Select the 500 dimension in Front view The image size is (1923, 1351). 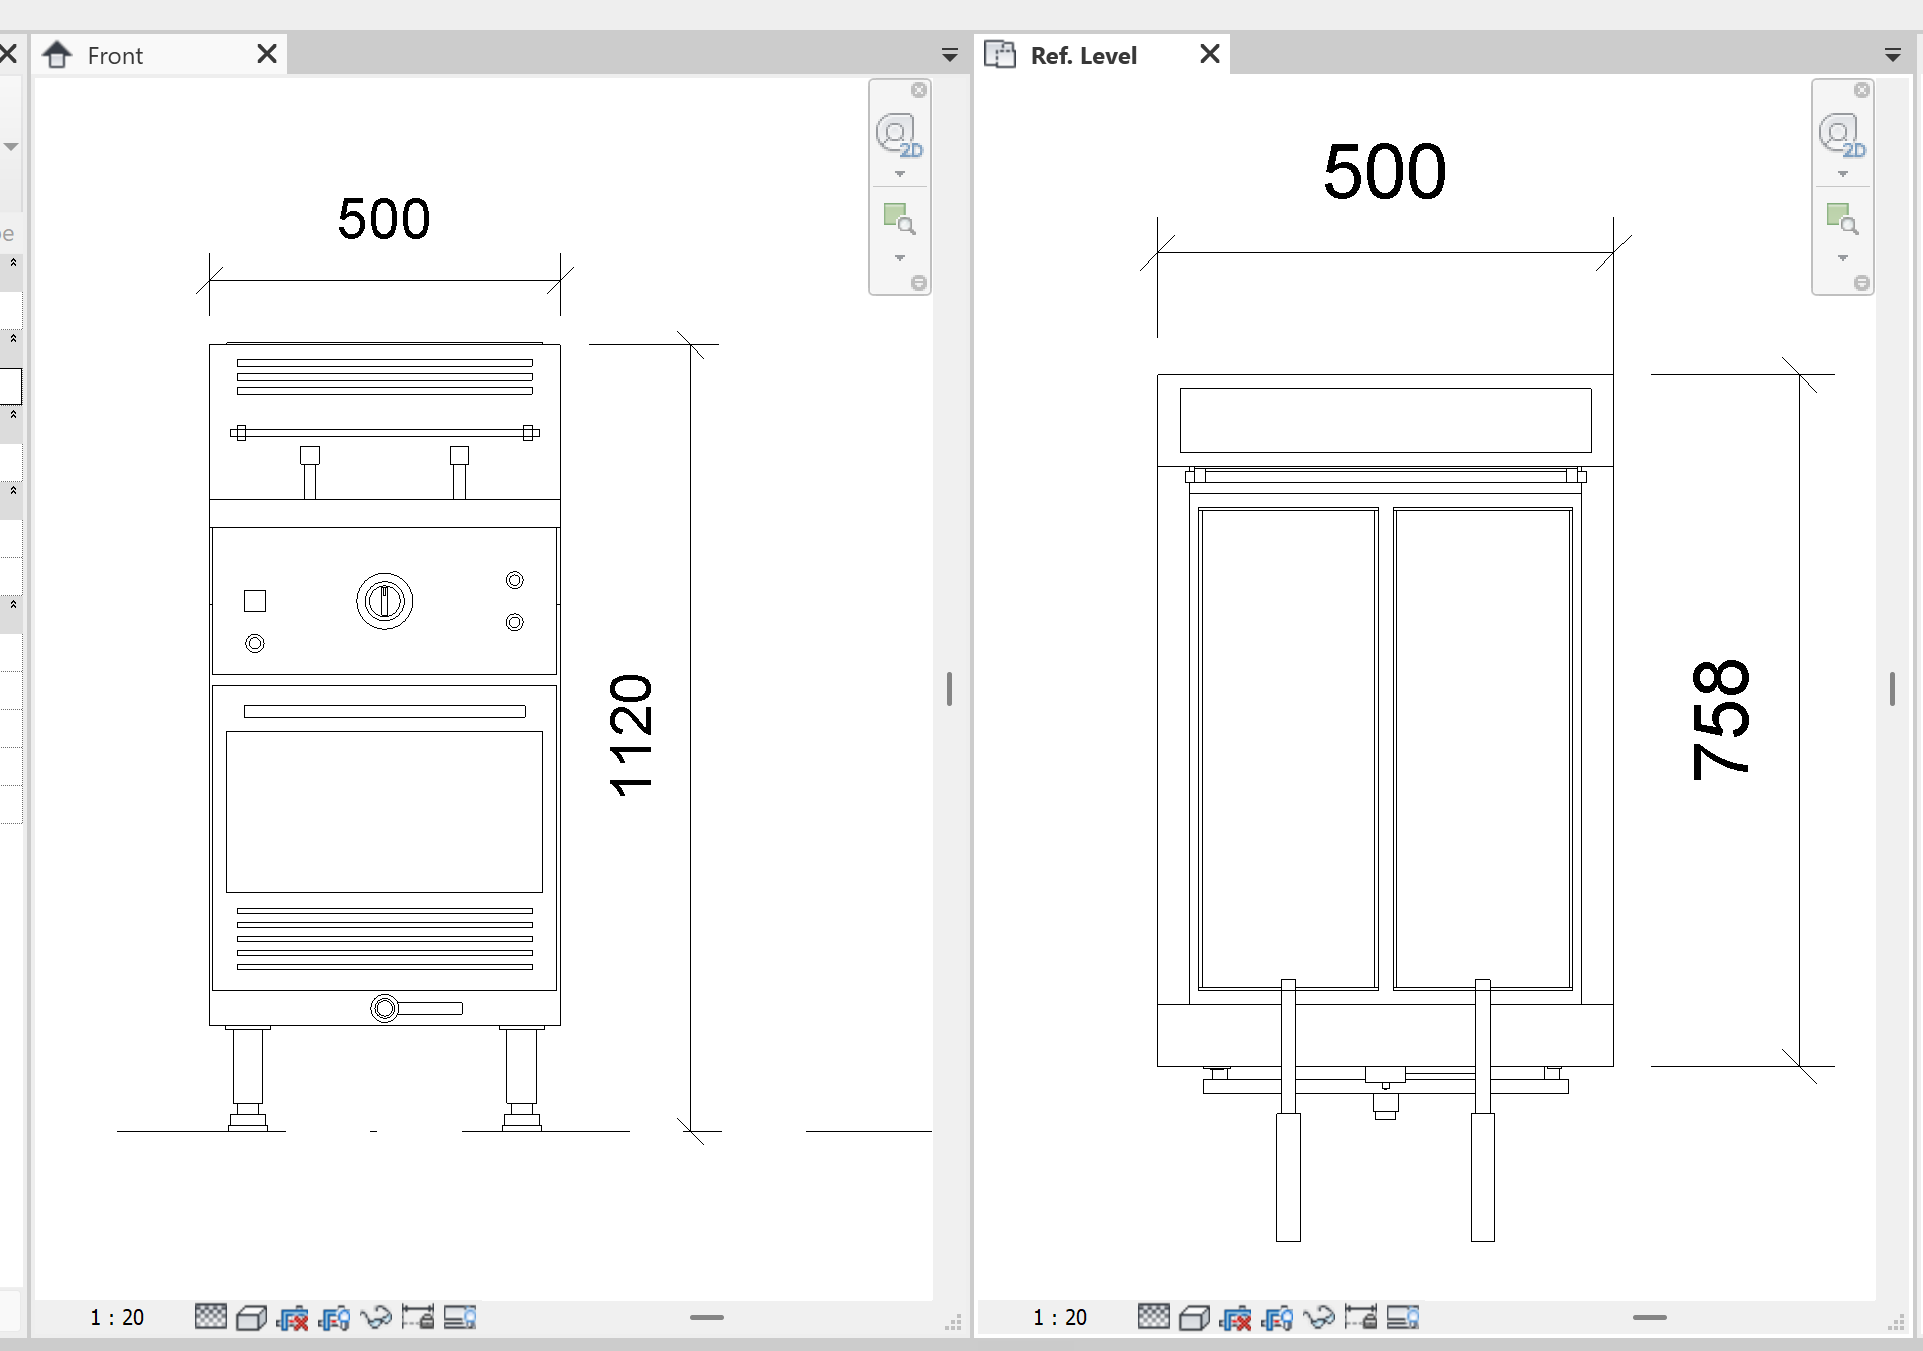(x=384, y=218)
